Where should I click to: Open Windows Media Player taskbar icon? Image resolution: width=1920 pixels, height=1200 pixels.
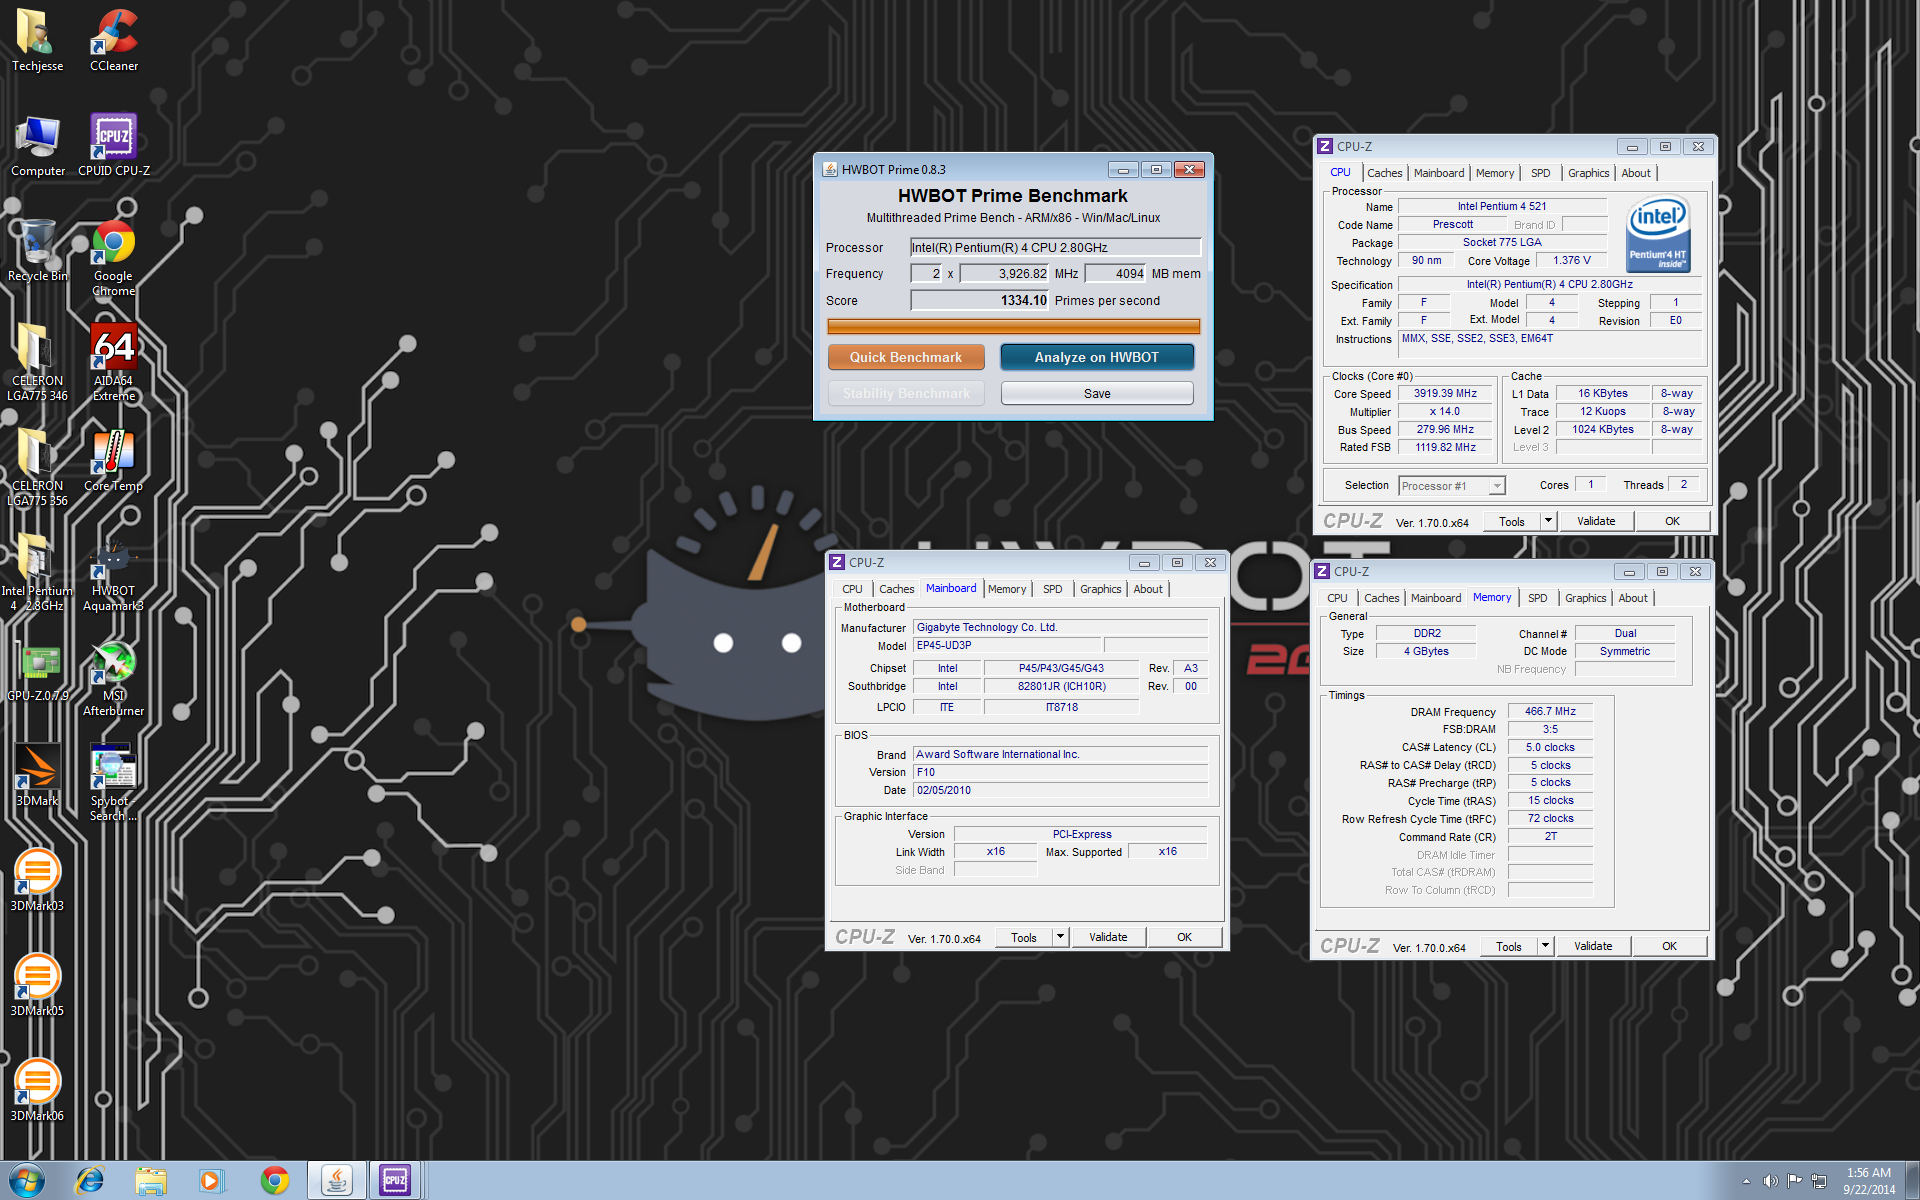[x=211, y=1180]
